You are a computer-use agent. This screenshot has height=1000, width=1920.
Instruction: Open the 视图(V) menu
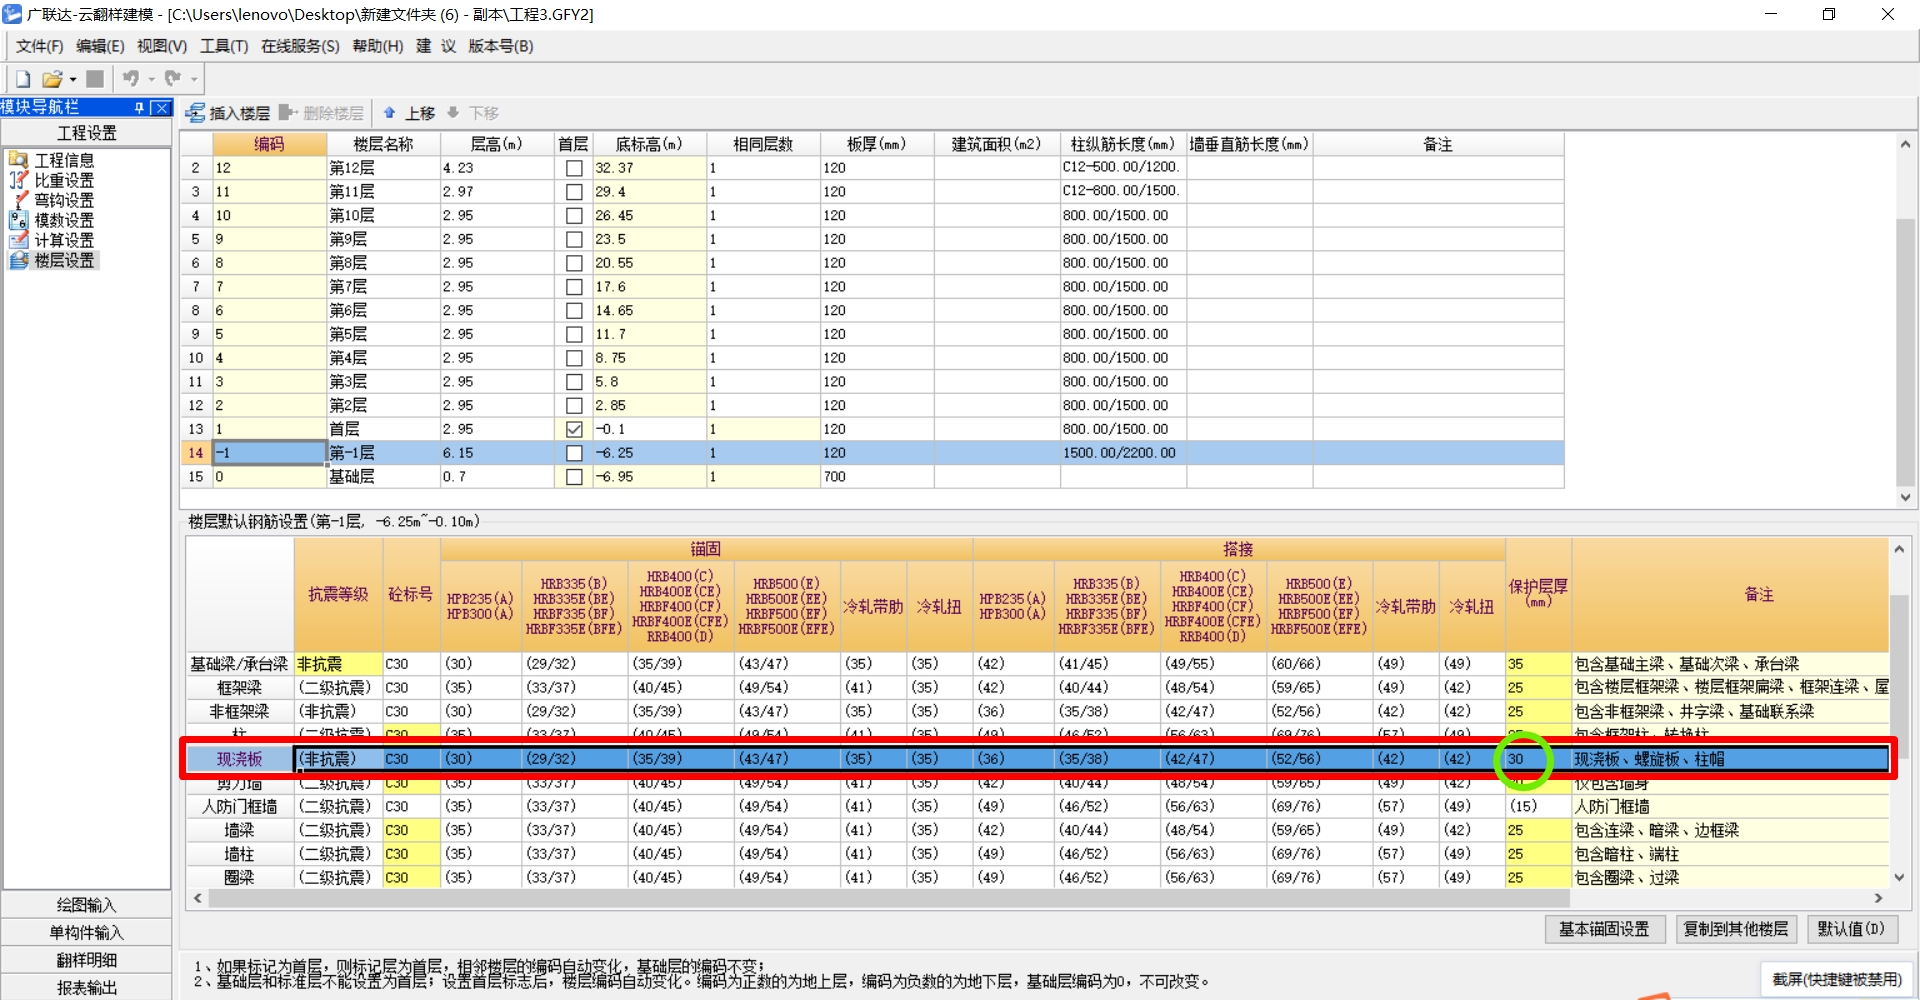162,46
